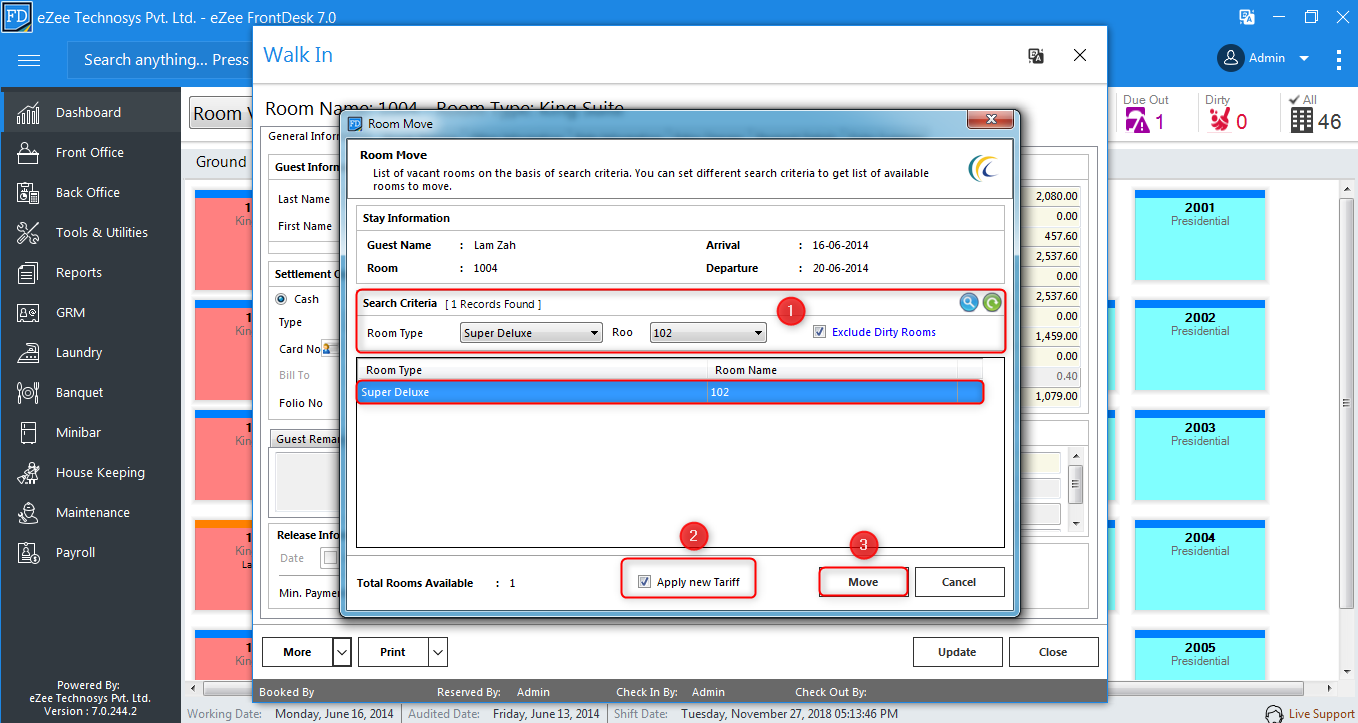Image resolution: width=1358 pixels, height=723 pixels.
Task: Close the Walk In window with X
Action: point(1080,56)
